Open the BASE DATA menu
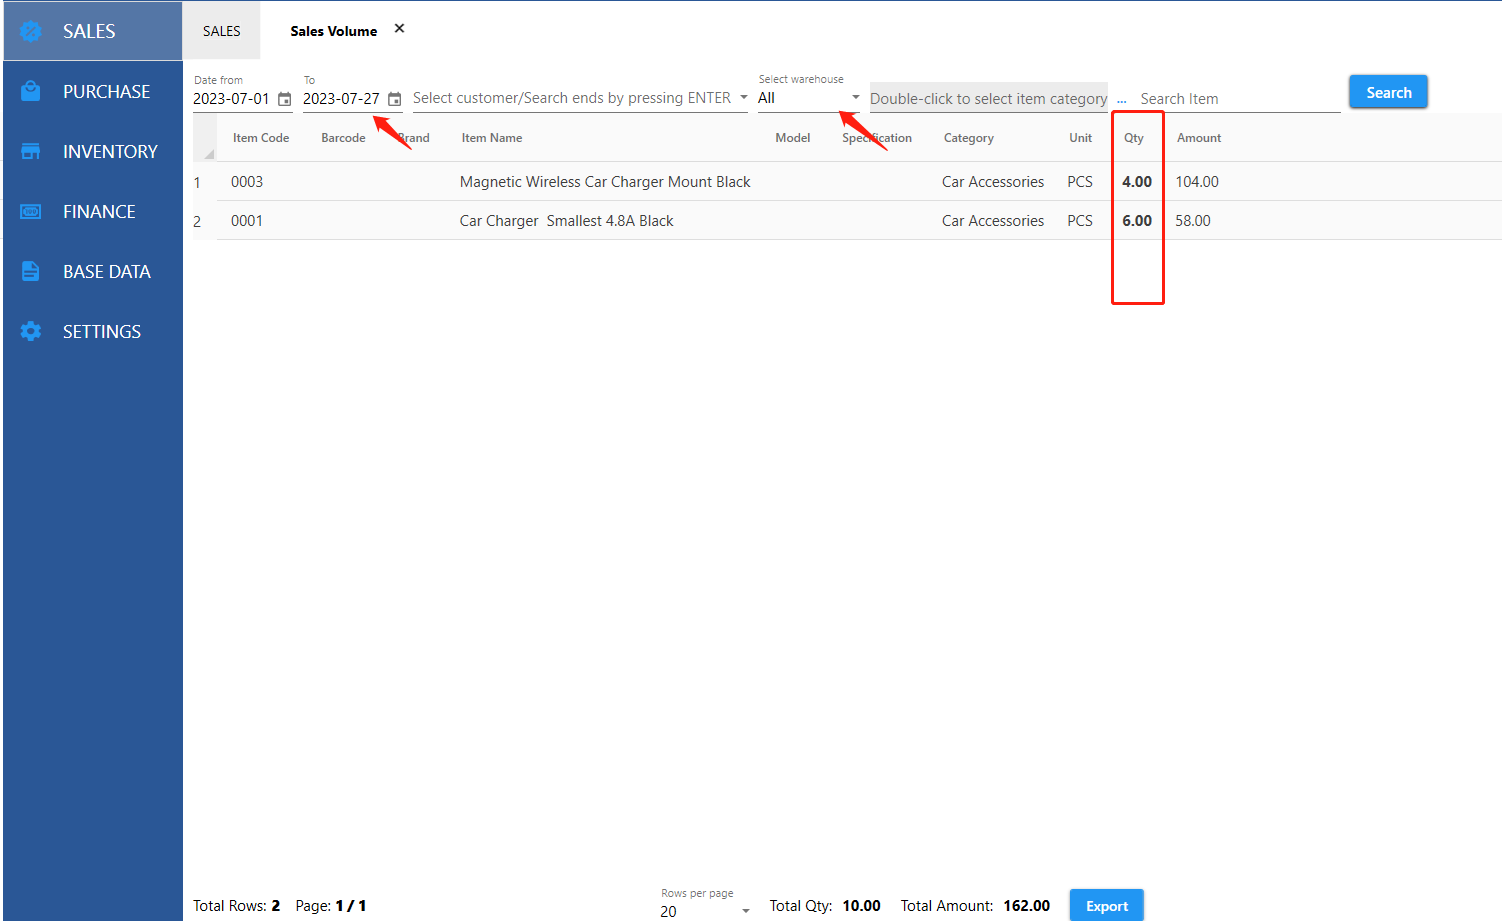Image resolution: width=1502 pixels, height=921 pixels. click(x=93, y=271)
